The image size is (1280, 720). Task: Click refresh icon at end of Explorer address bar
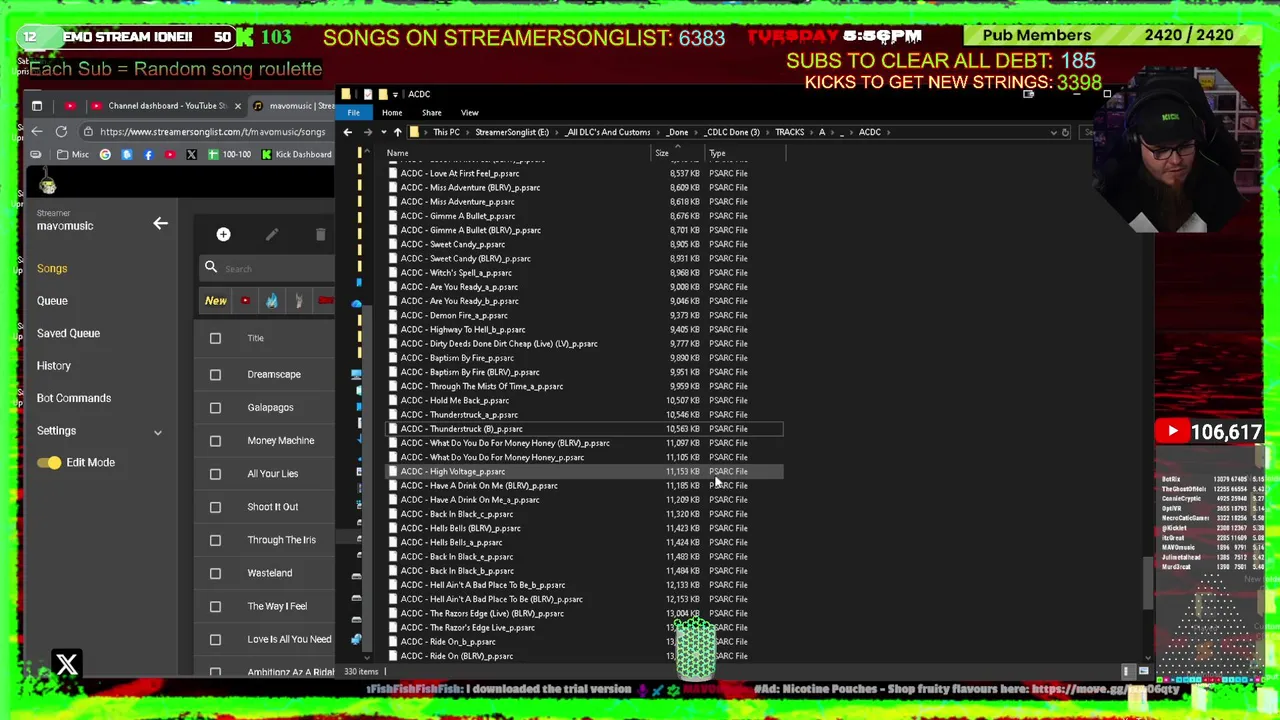pyautogui.click(x=1065, y=132)
